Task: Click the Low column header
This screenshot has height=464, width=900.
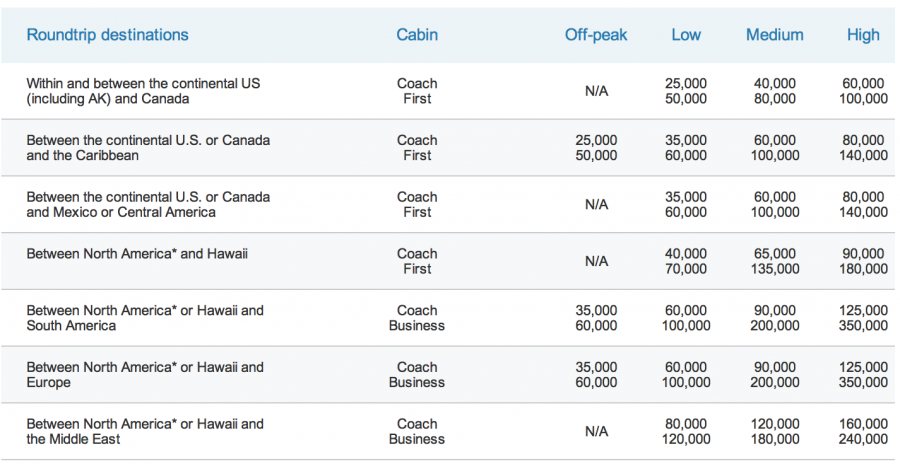Action: (686, 35)
